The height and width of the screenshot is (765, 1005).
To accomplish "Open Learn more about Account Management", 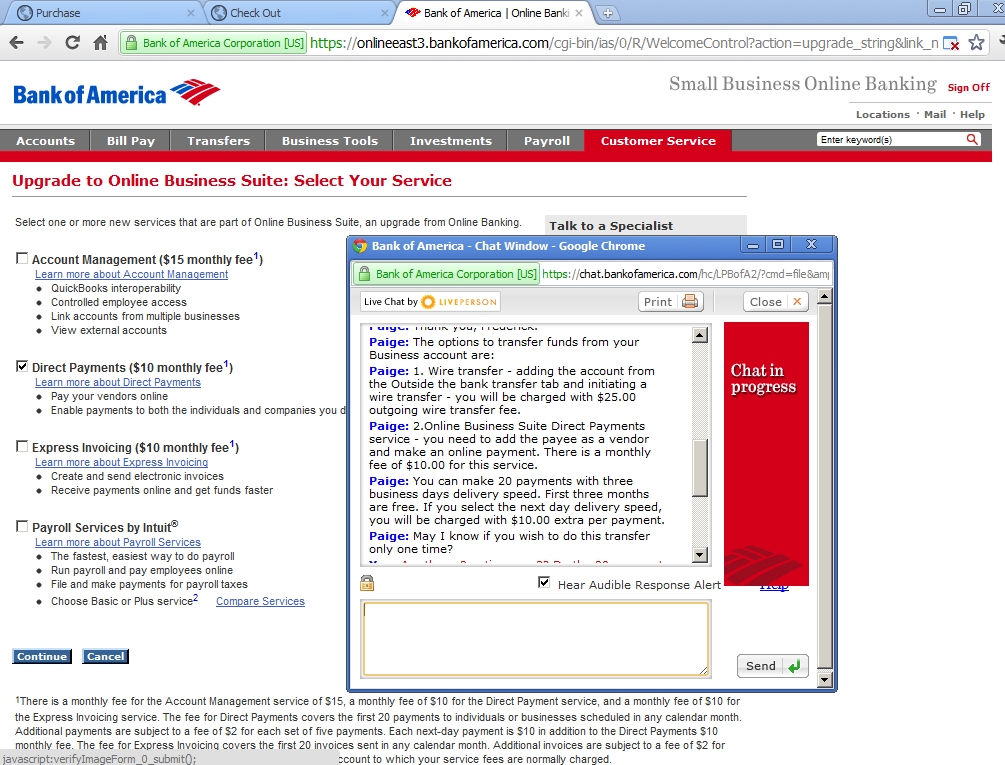I will 131,274.
